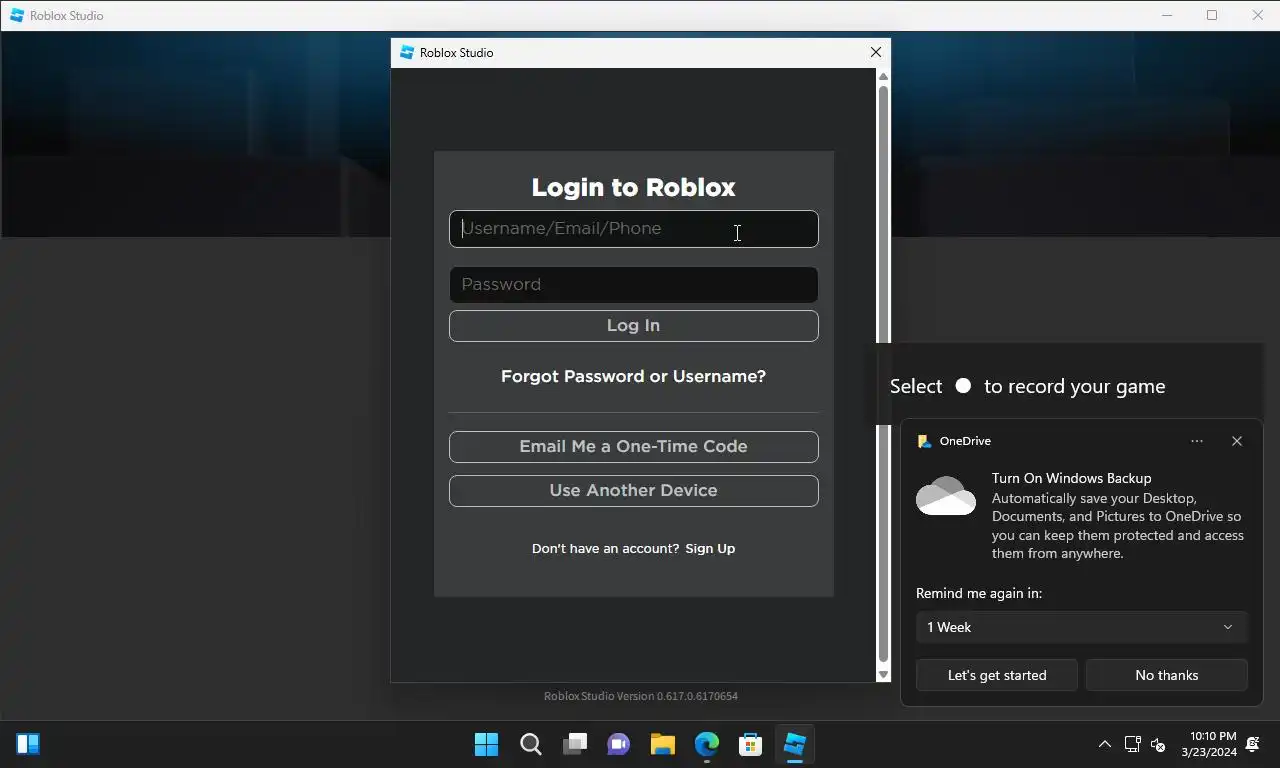Focus the Username/Email/Phone field

pyautogui.click(x=633, y=229)
